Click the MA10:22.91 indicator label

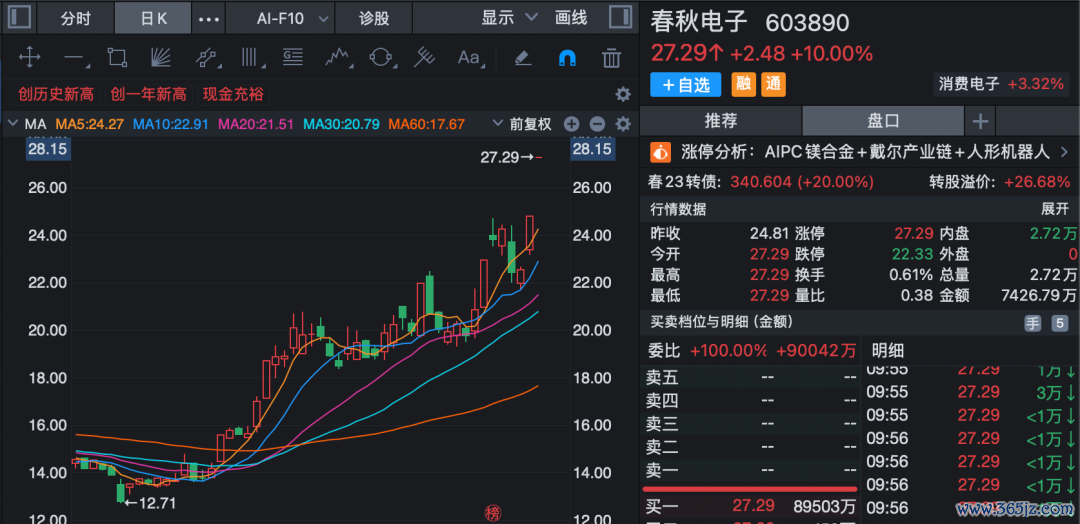point(170,125)
